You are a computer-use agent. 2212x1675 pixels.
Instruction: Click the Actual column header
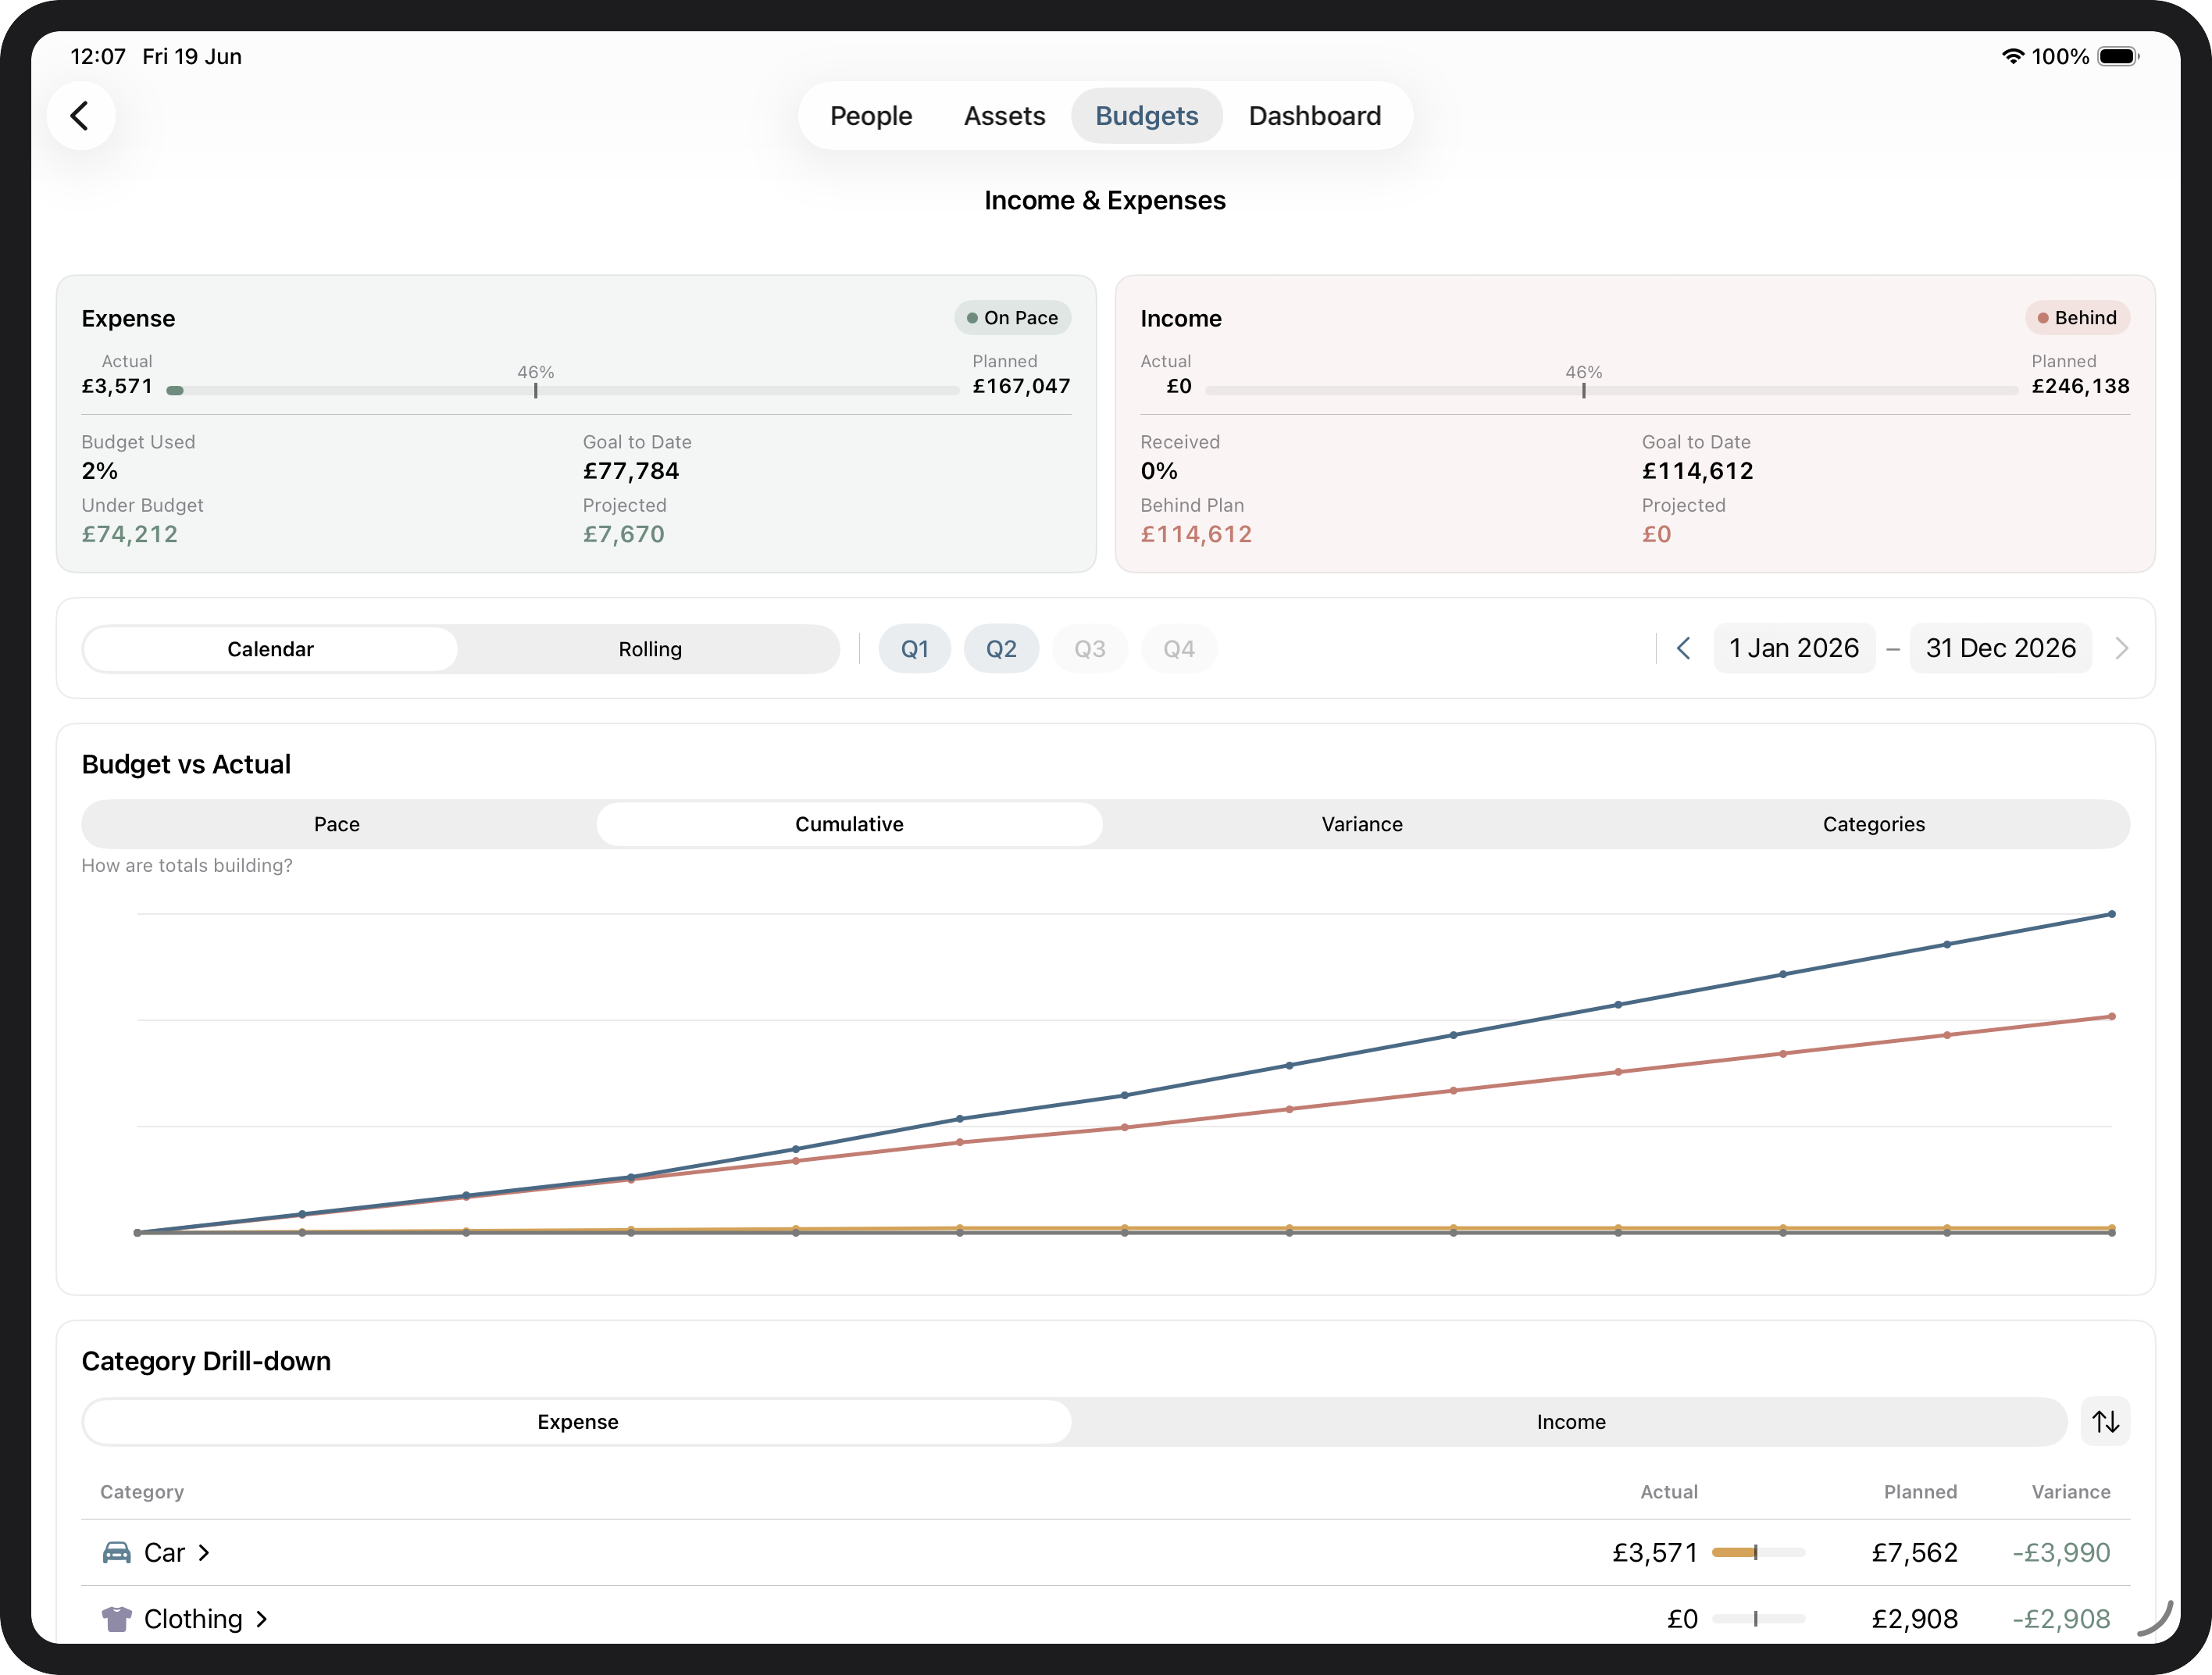pyautogui.click(x=1669, y=1492)
